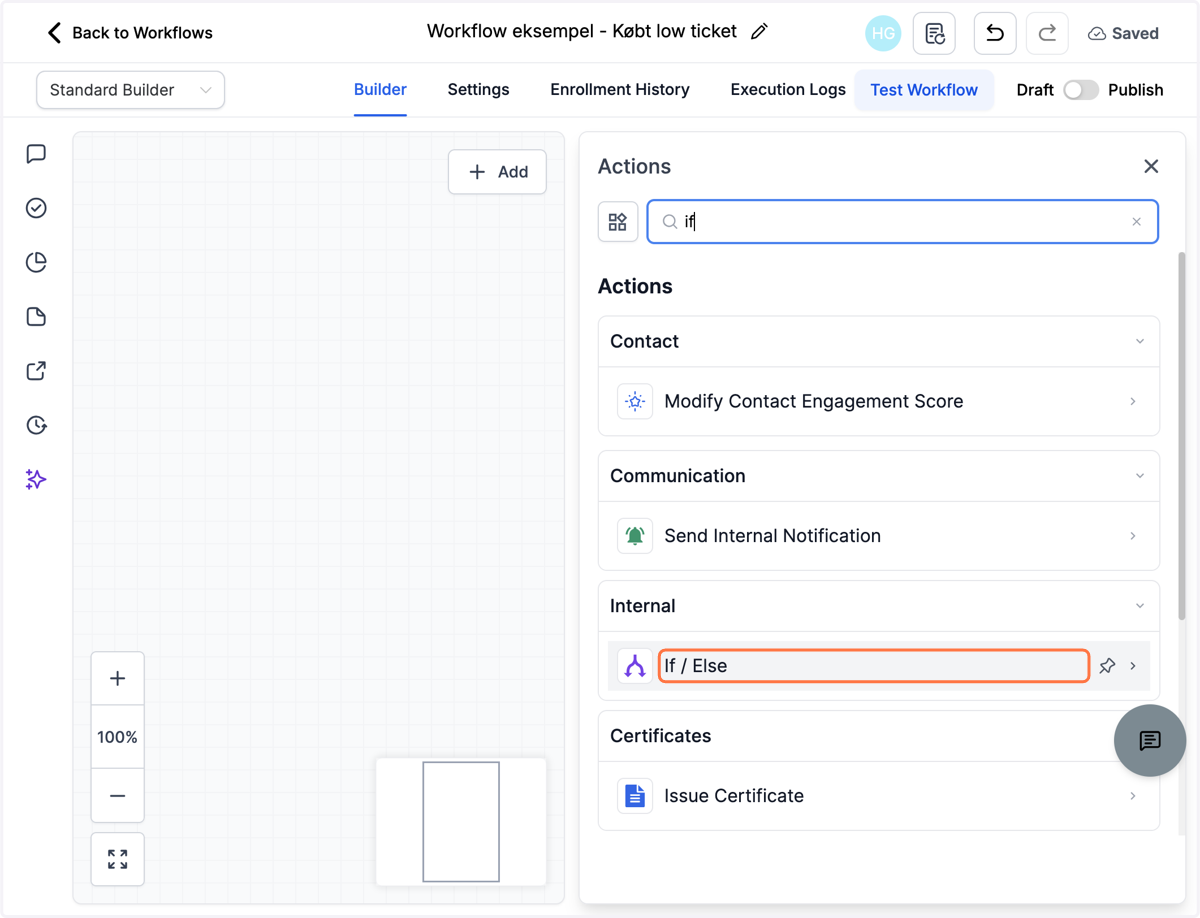
Task: Switch to the Builder tab
Action: click(380, 90)
